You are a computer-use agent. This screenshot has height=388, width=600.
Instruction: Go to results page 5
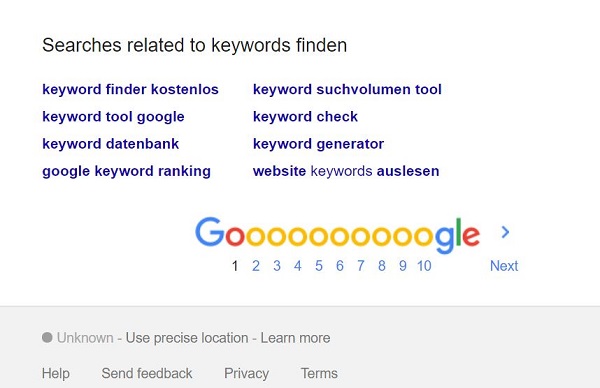pyautogui.click(x=318, y=266)
